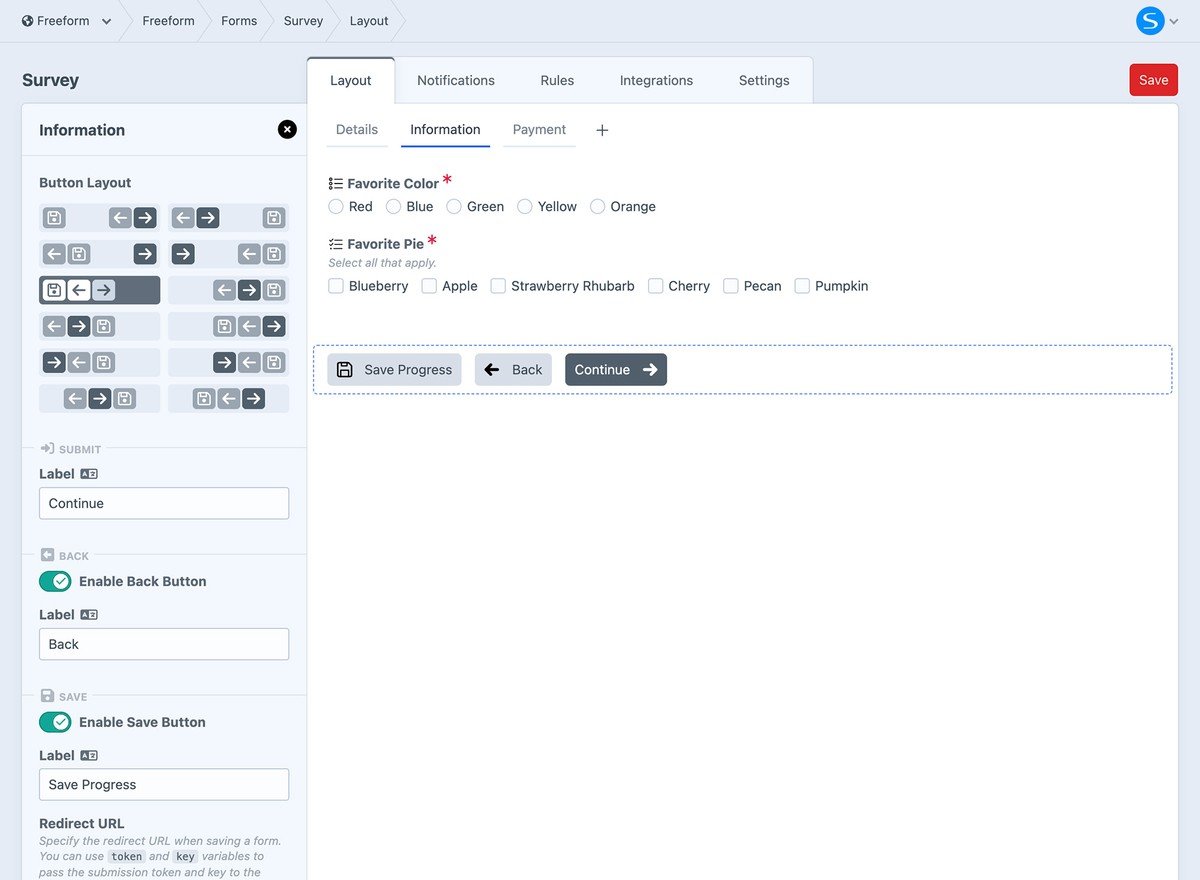1200x880 pixels.
Task: Select the Green radio option
Action: [454, 206]
